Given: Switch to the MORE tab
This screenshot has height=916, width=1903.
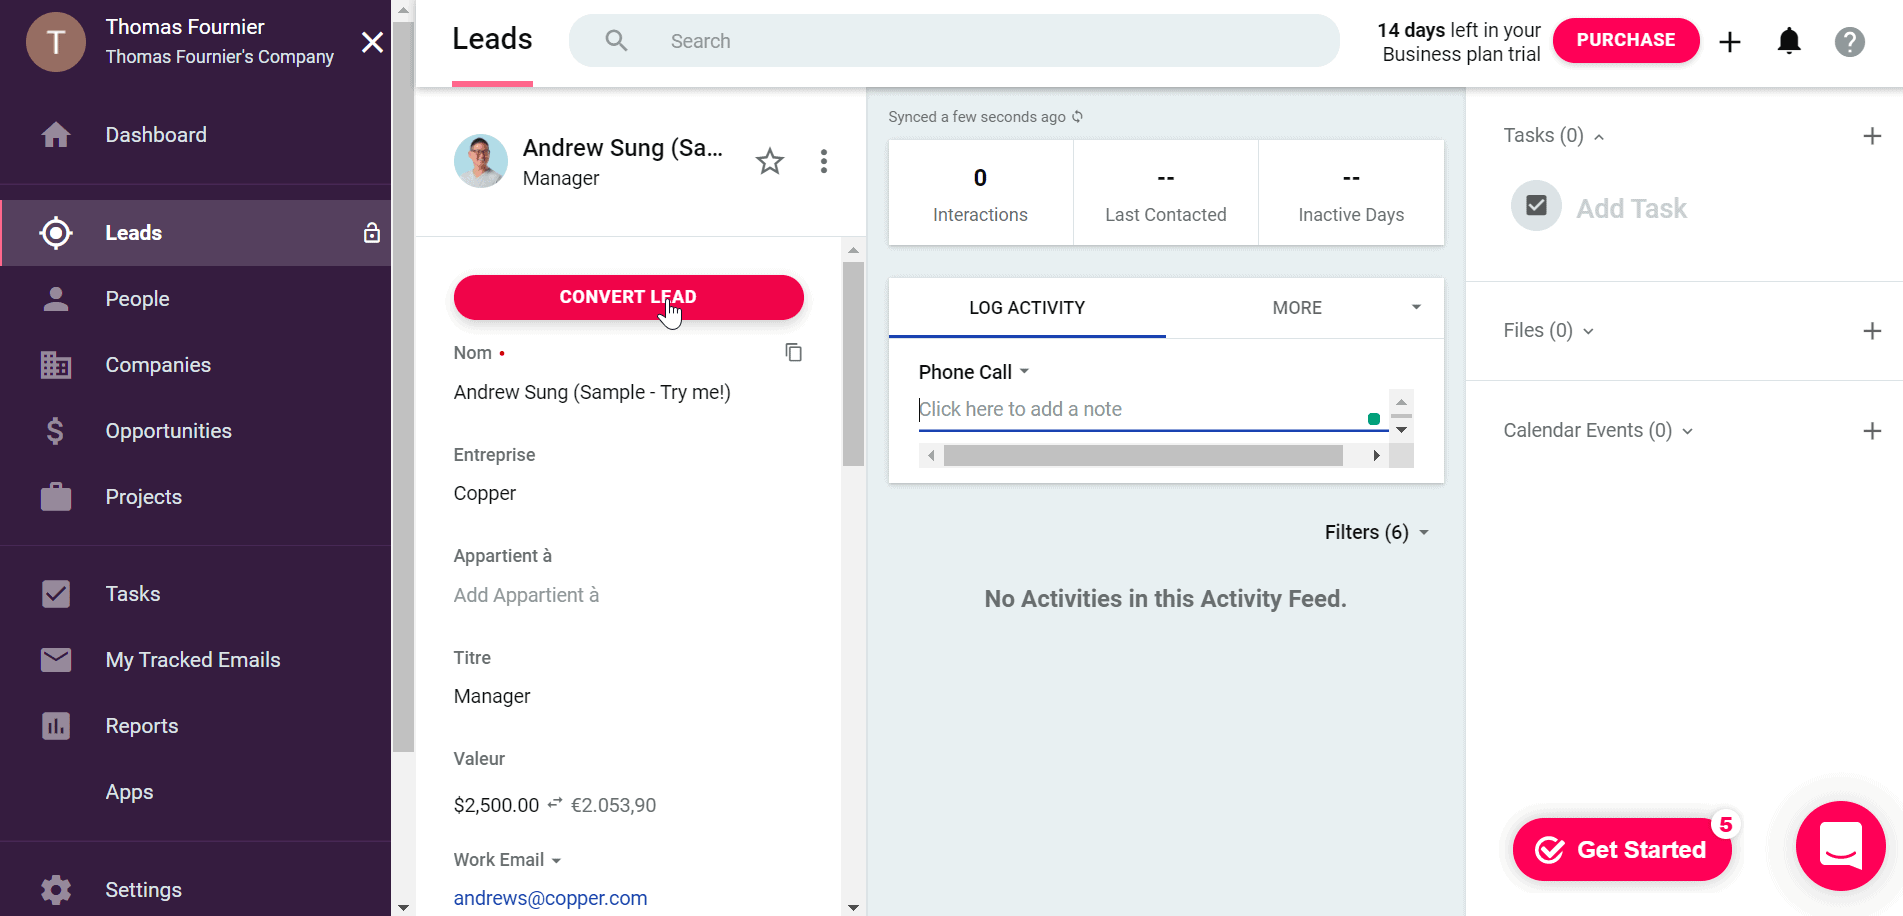Looking at the screenshot, I should pyautogui.click(x=1296, y=308).
